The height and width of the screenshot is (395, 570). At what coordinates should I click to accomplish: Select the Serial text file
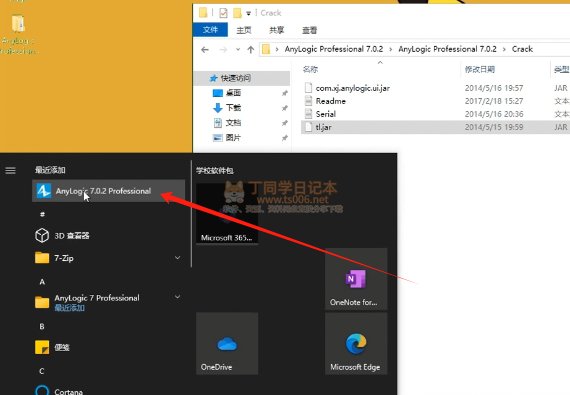[x=325, y=114]
